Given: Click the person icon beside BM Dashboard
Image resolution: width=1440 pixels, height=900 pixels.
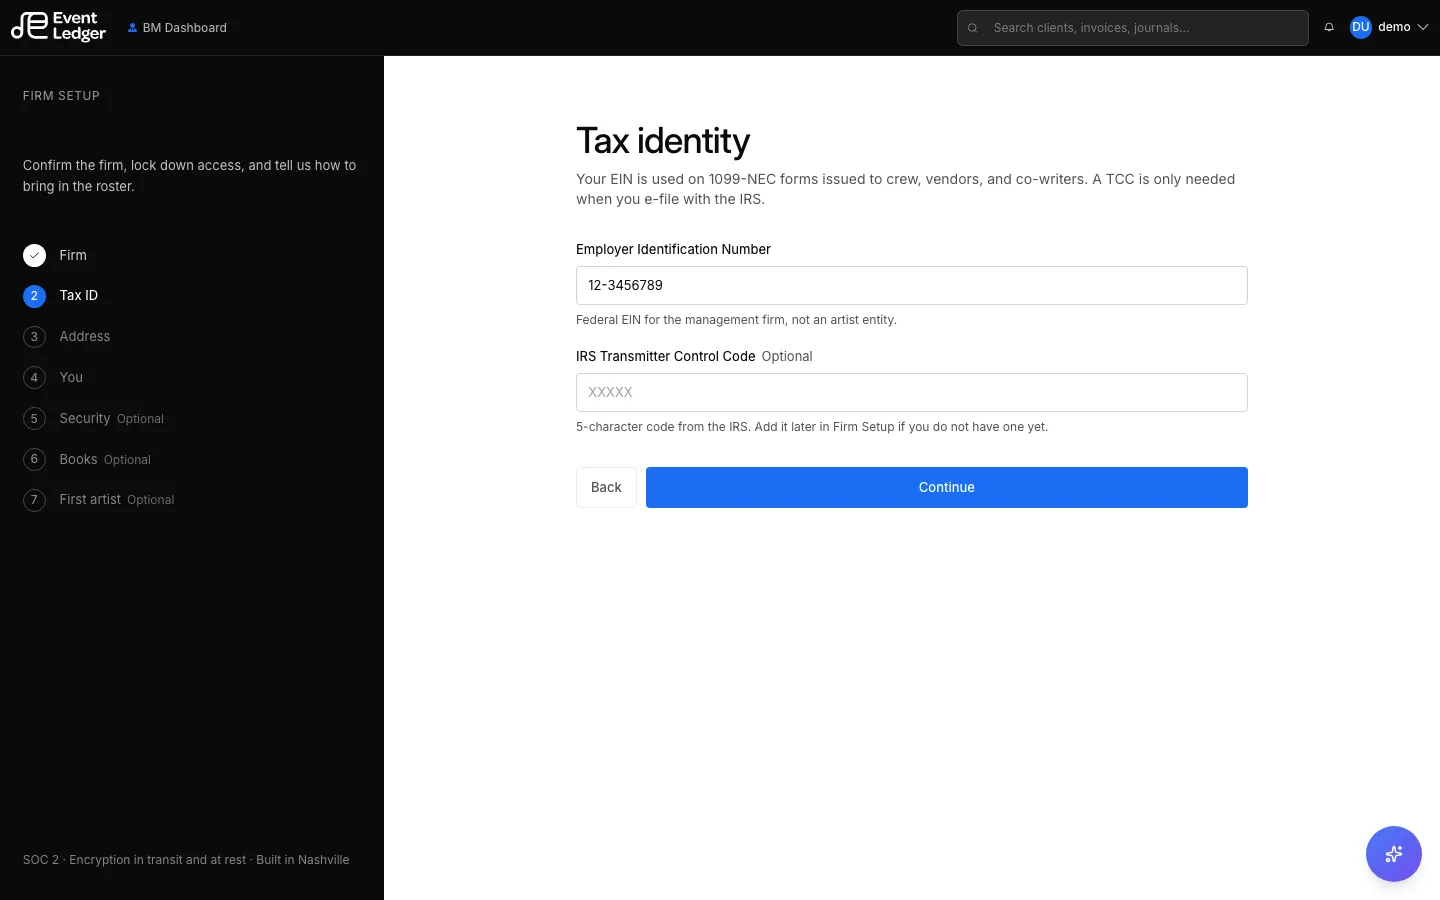Looking at the screenshot, I should pos(132,28).
